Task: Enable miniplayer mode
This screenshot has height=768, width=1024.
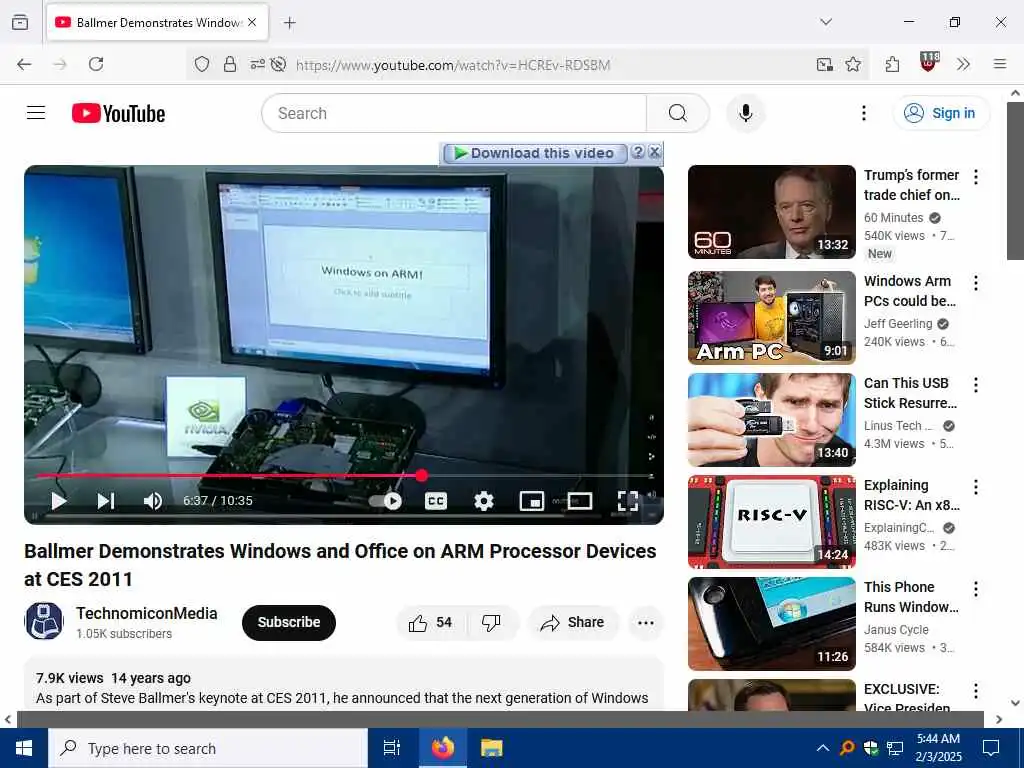Action: click(x=532, y=501)
